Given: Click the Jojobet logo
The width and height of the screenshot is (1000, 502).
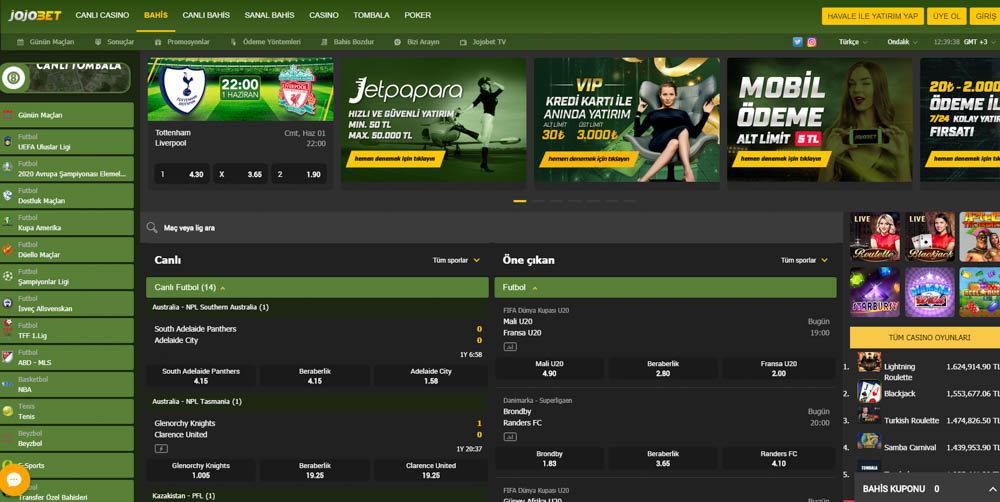Looking at the screenshot, I should pos(34,15).
